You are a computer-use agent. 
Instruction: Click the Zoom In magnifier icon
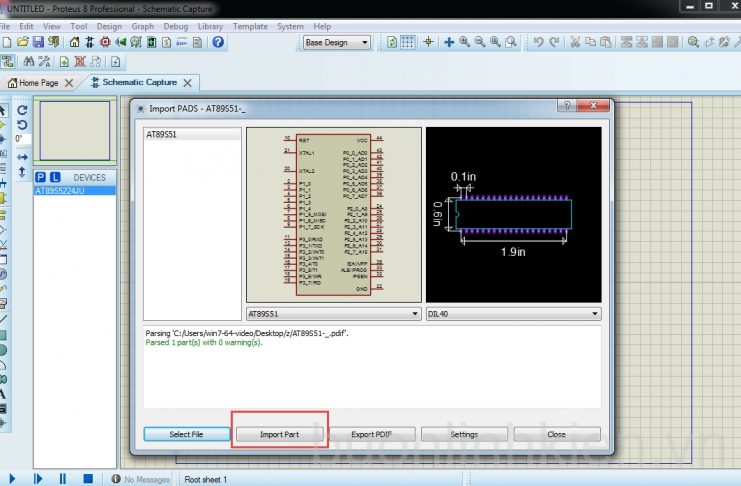pyautogui.click(x=465, y=42)
